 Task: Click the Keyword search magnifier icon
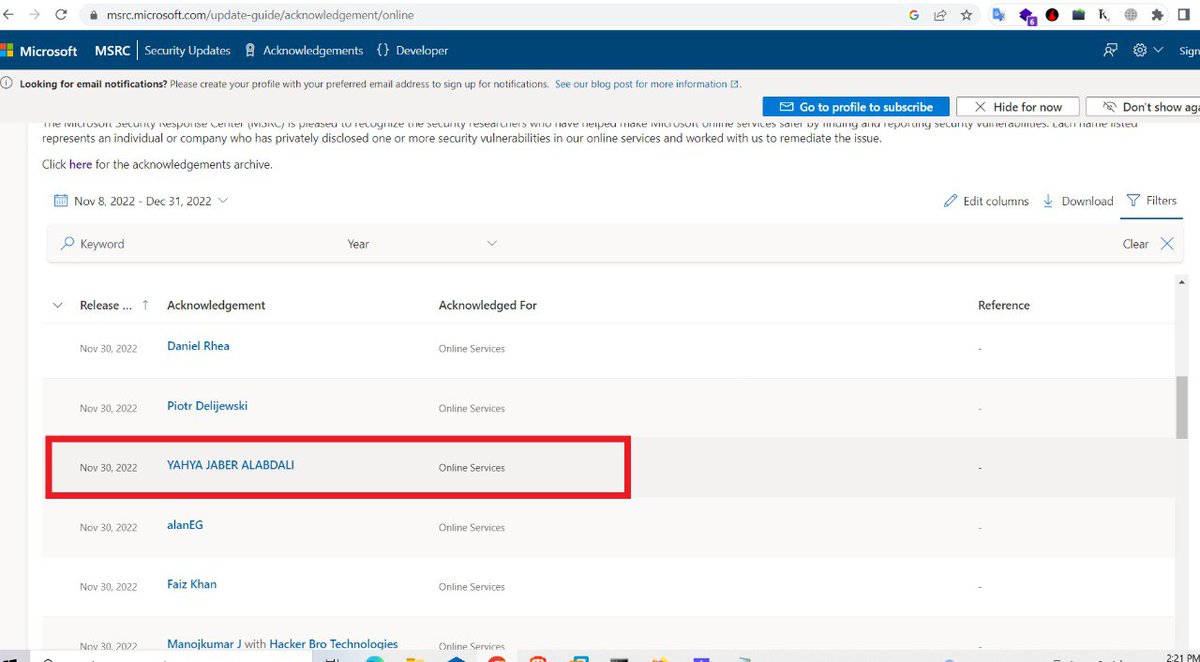68,244
